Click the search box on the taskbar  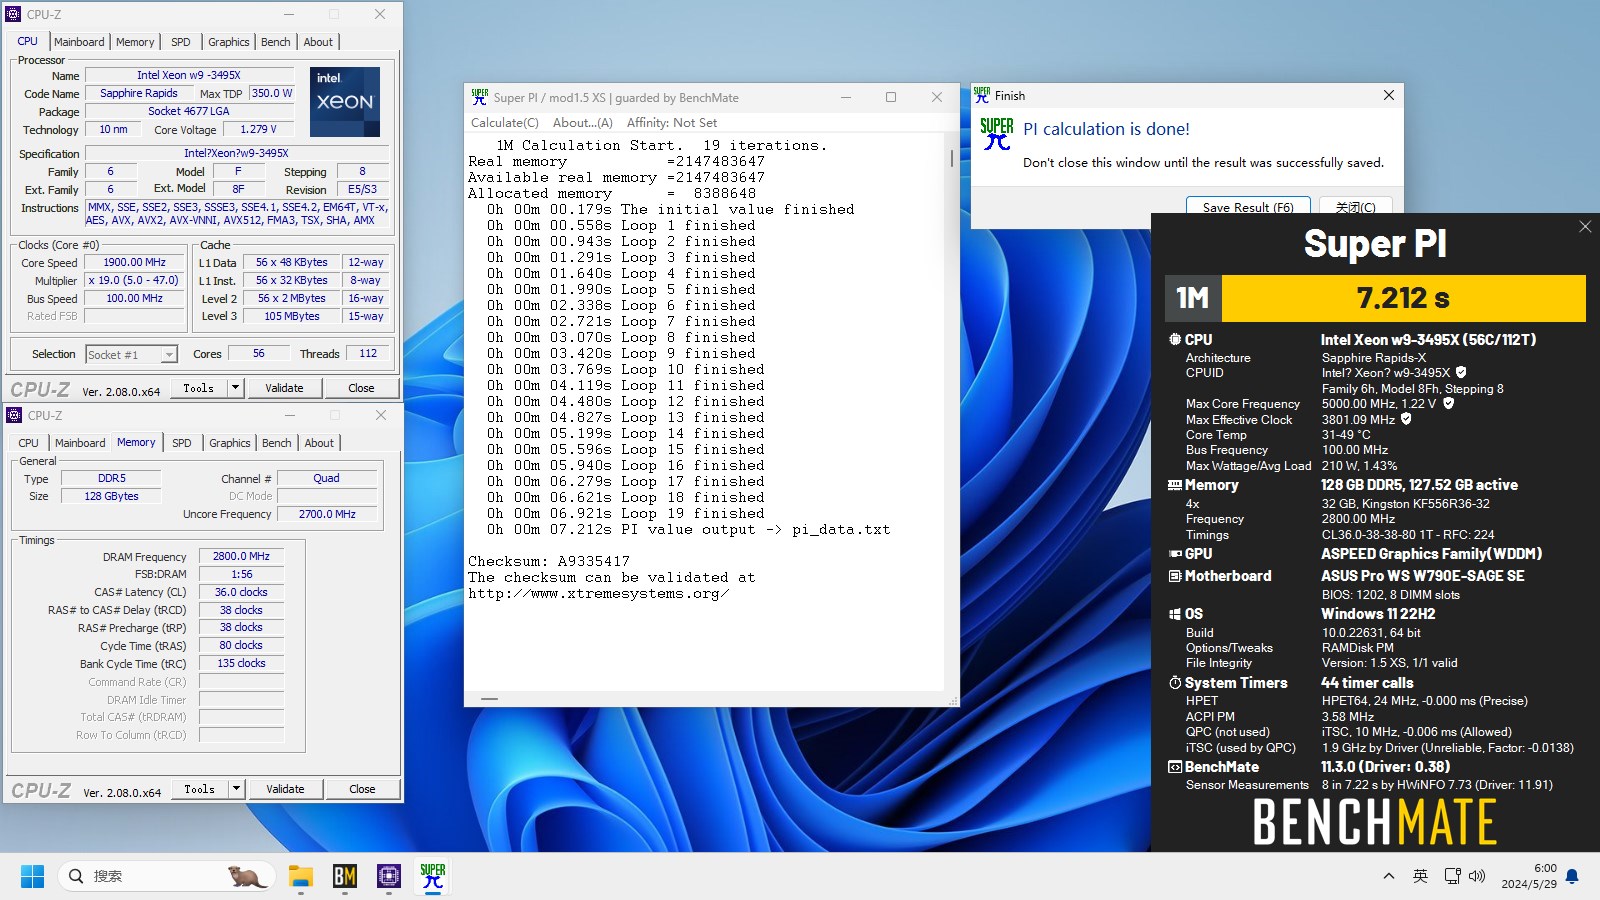166,877
